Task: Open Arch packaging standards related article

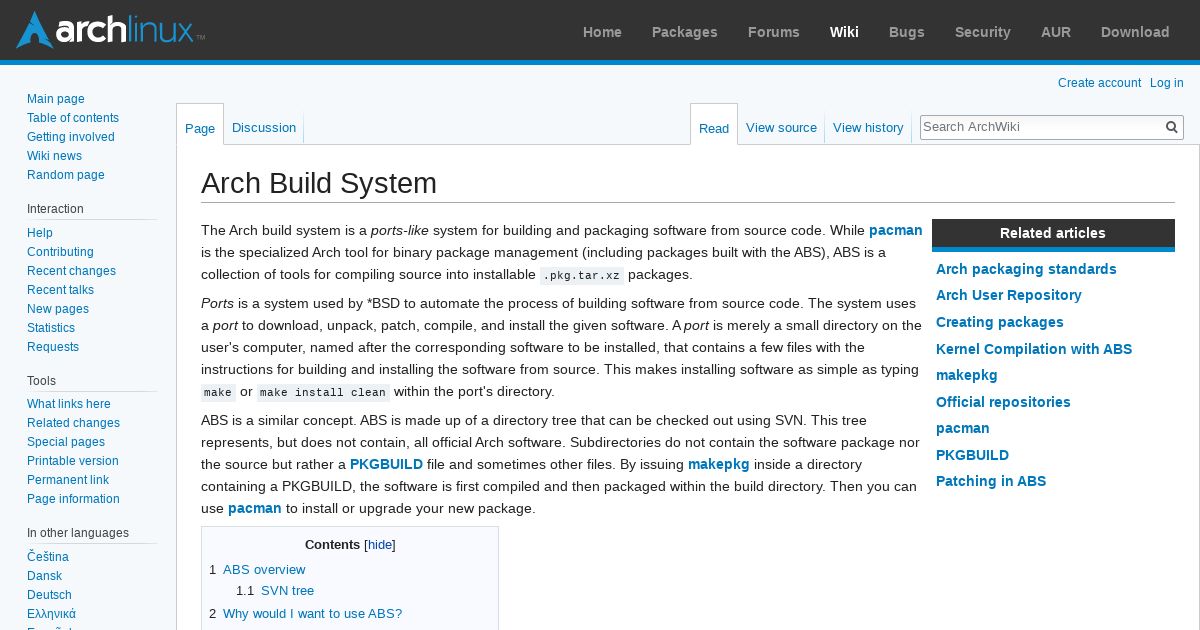Action: click(x=1026, y=269)
